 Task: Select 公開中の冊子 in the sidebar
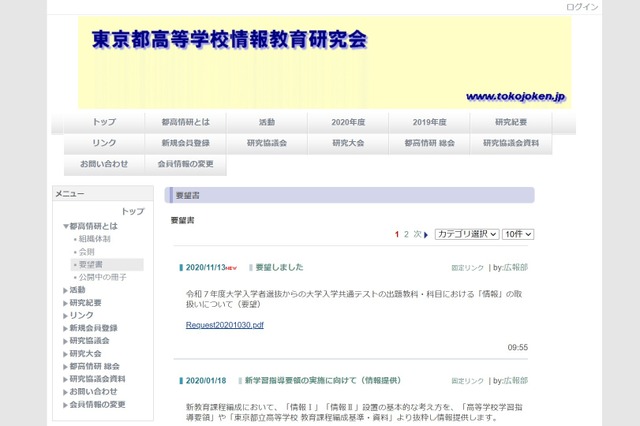click(x=102, y=277)
